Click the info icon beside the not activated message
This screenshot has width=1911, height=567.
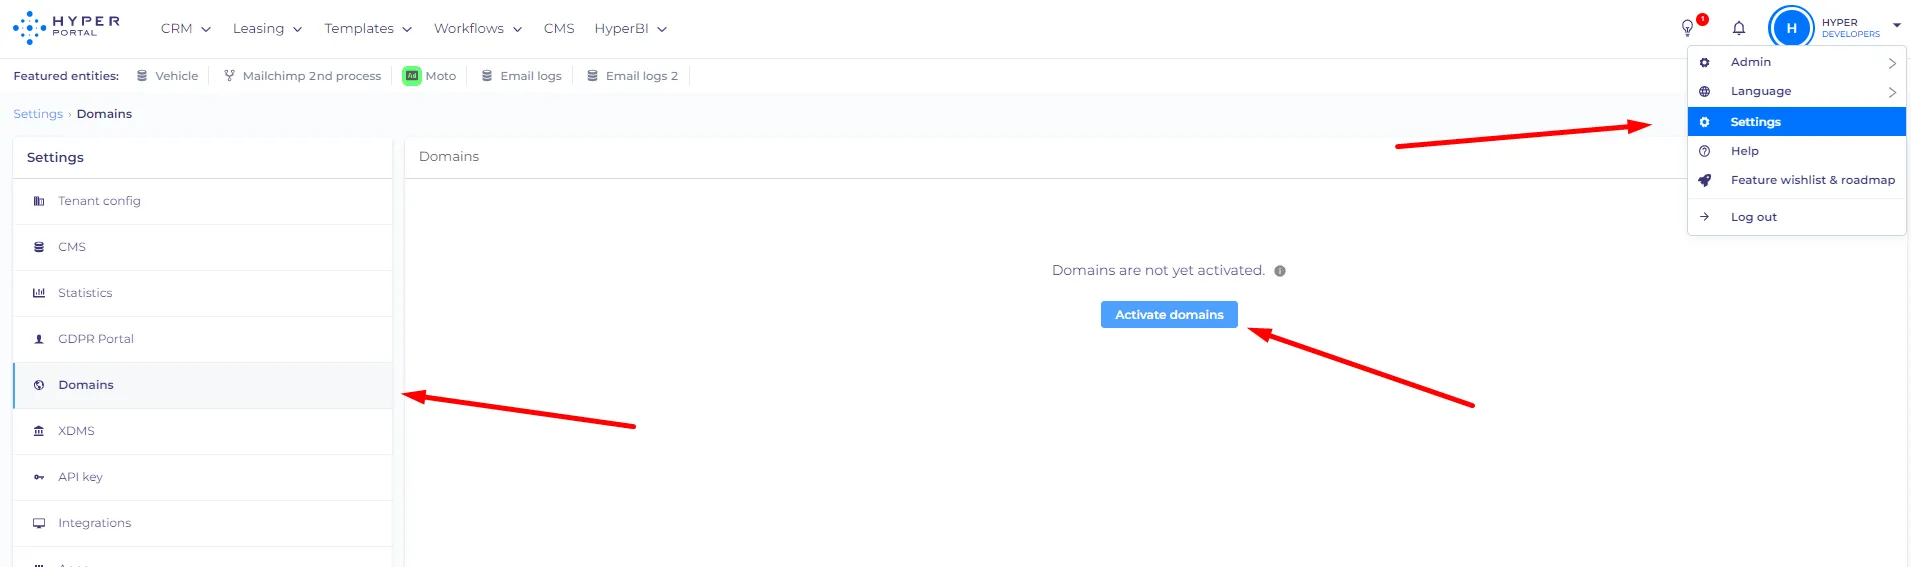(1280, 271)
